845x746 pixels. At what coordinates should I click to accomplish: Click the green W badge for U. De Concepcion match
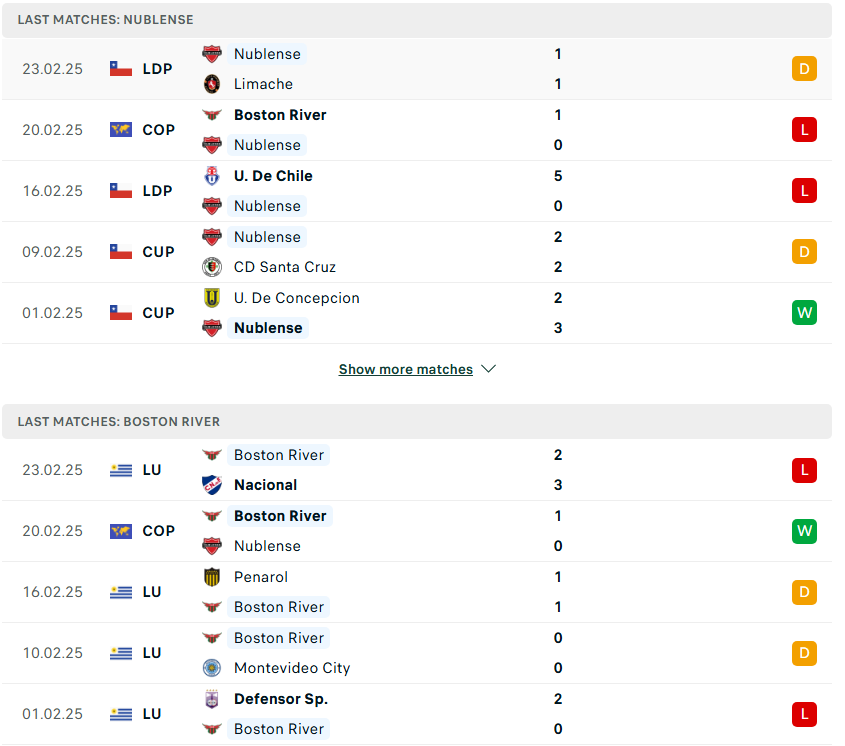coord(804,313)
